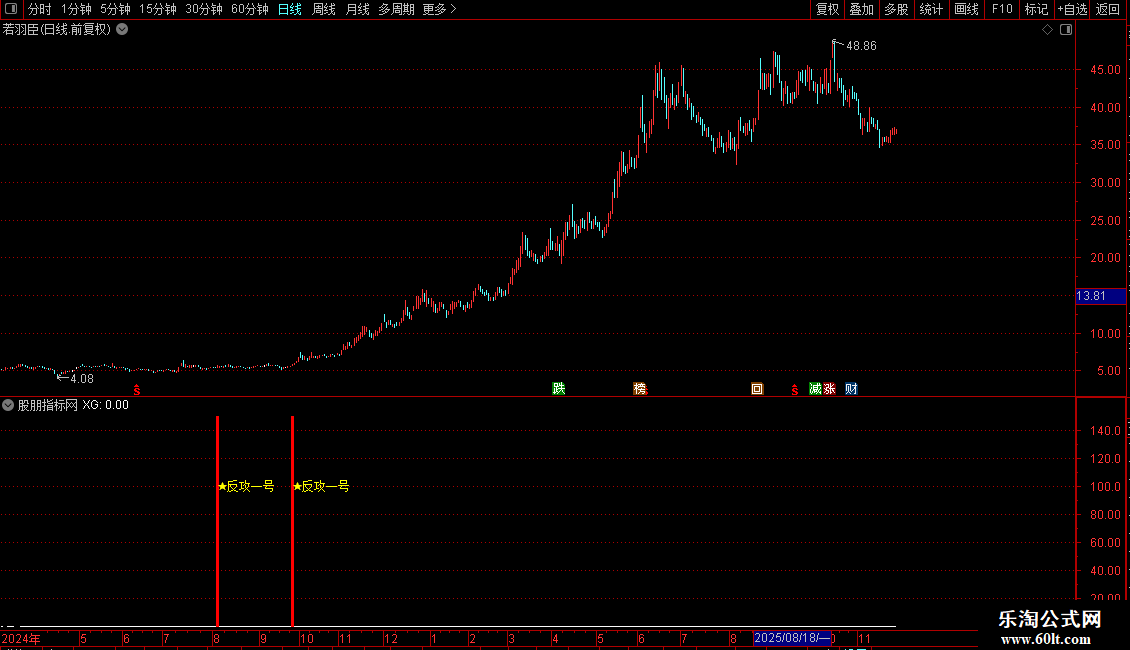1130x650 pixels.
Task: Click the 榜 ranking event marker
Action: [x=640, y=388]
